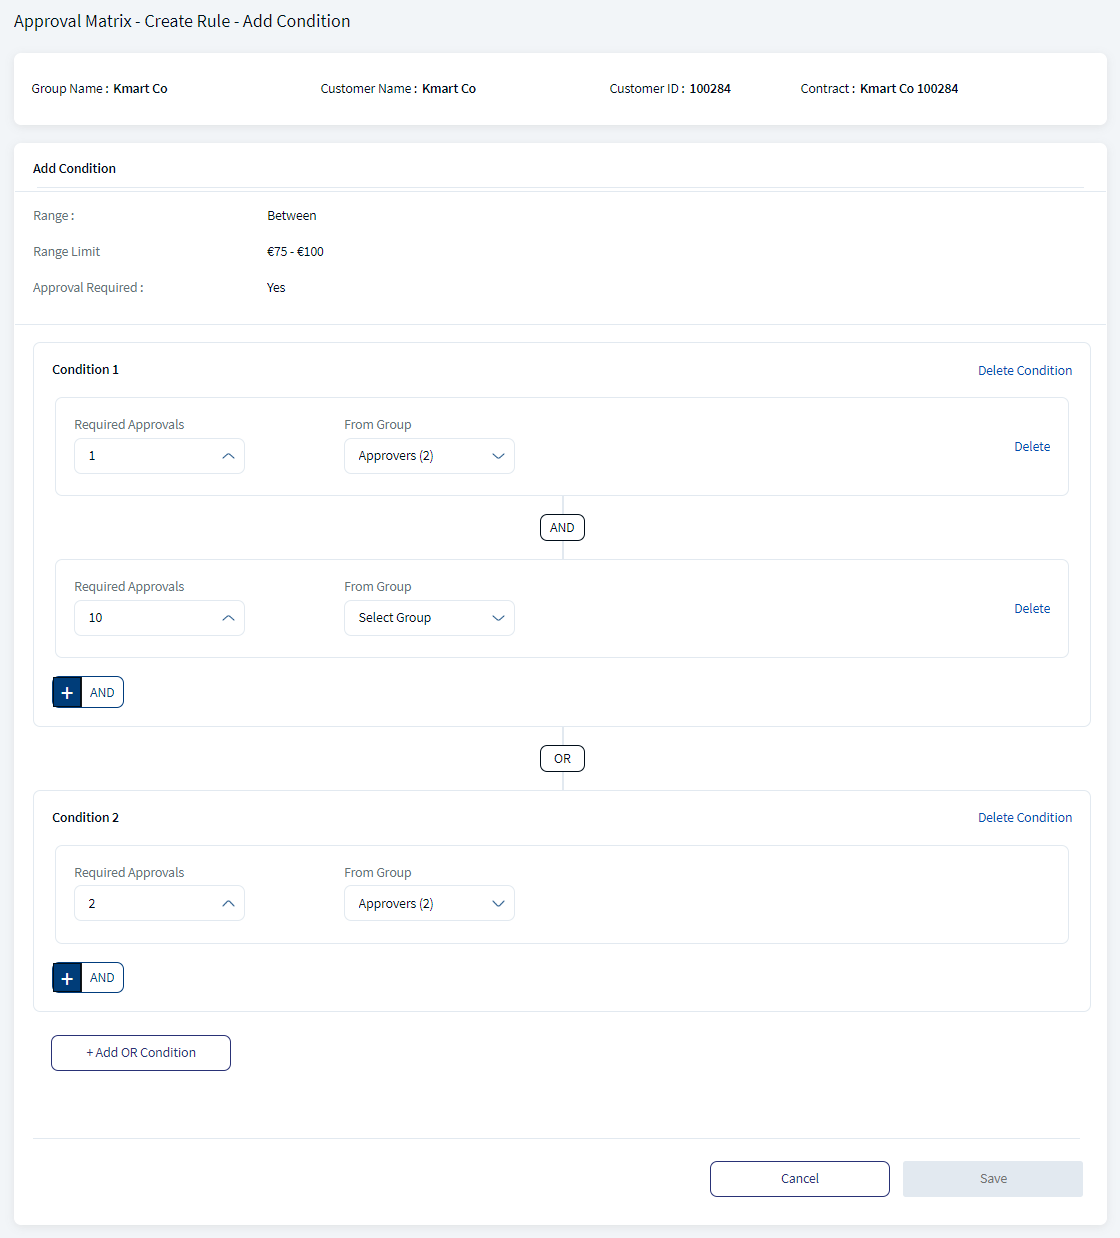1120x1238 pixels.
Task: Cancel the rule creation
Action: 800,1179
